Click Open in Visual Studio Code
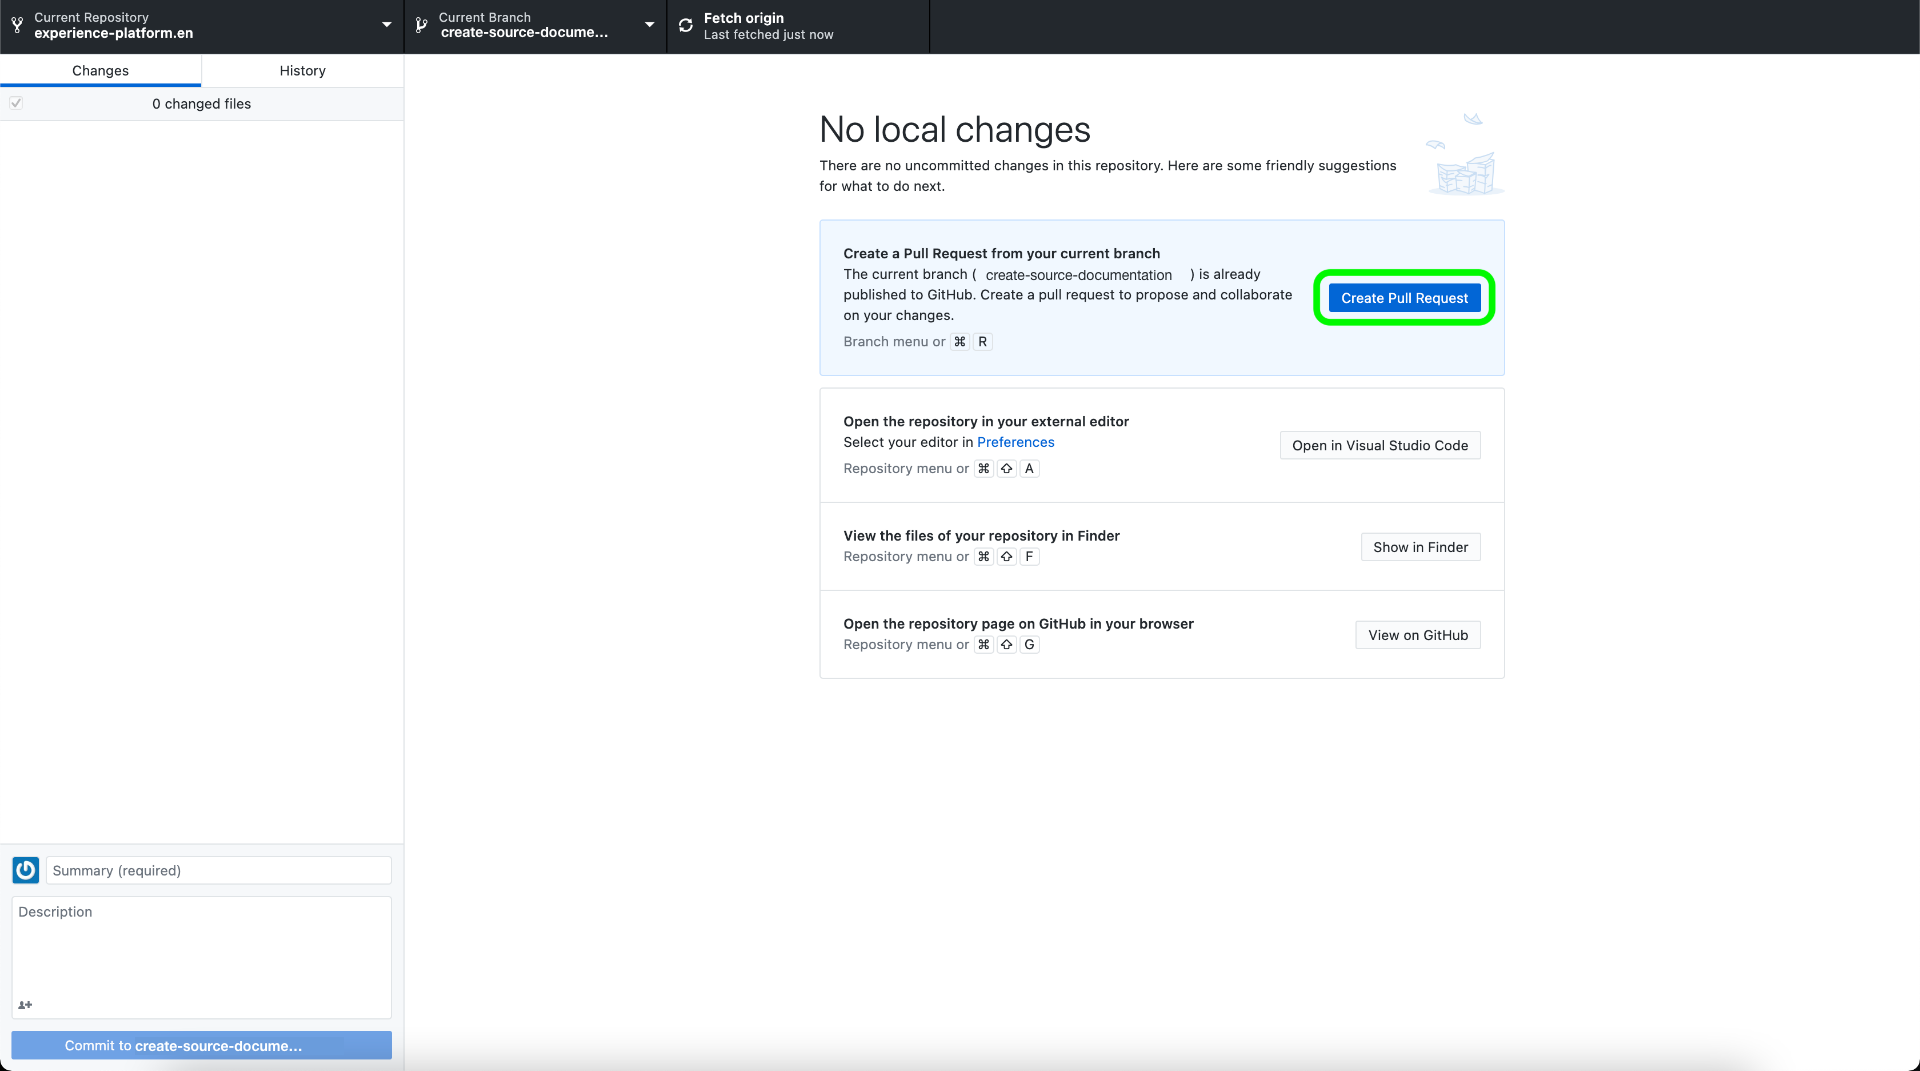The height and width of the screenshot is (1071, 1920). (x=1380, y=445)
